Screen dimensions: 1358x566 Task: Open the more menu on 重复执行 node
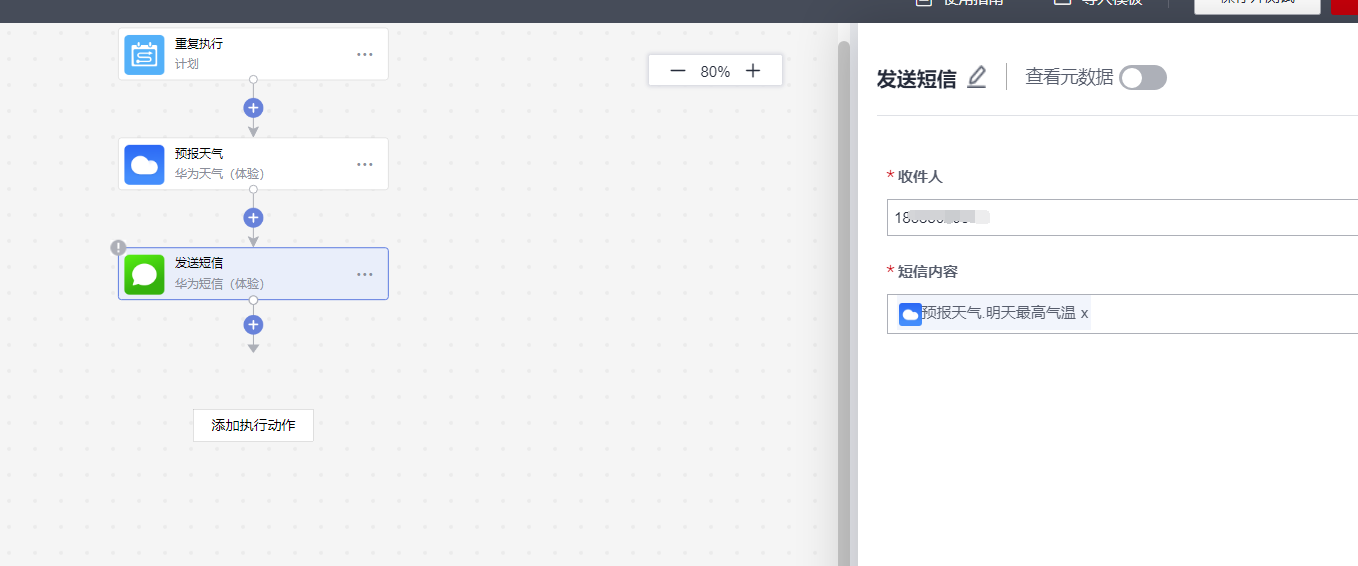coord(365,54)
